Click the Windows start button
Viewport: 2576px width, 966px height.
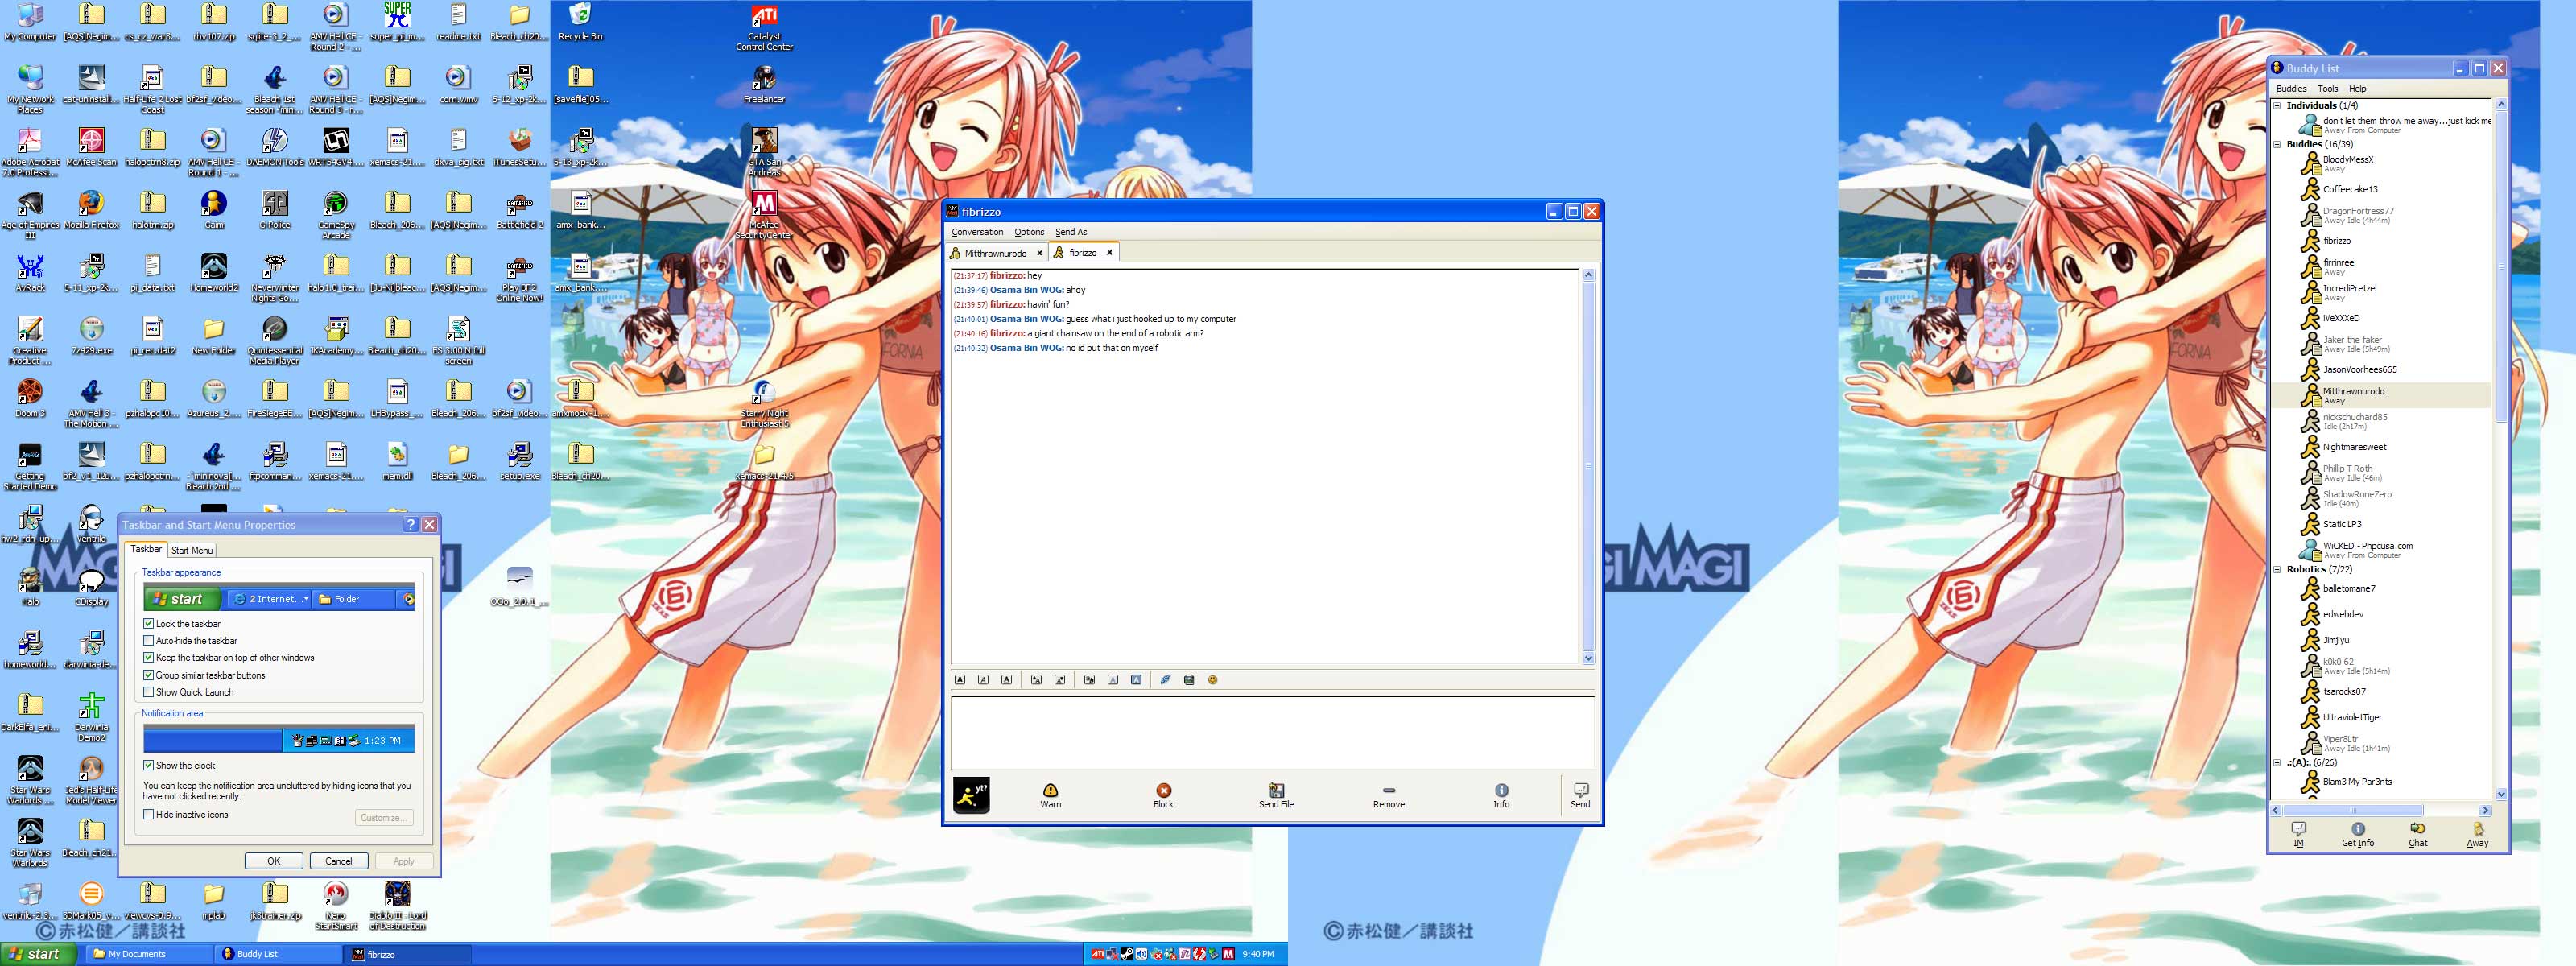[36, 954]
